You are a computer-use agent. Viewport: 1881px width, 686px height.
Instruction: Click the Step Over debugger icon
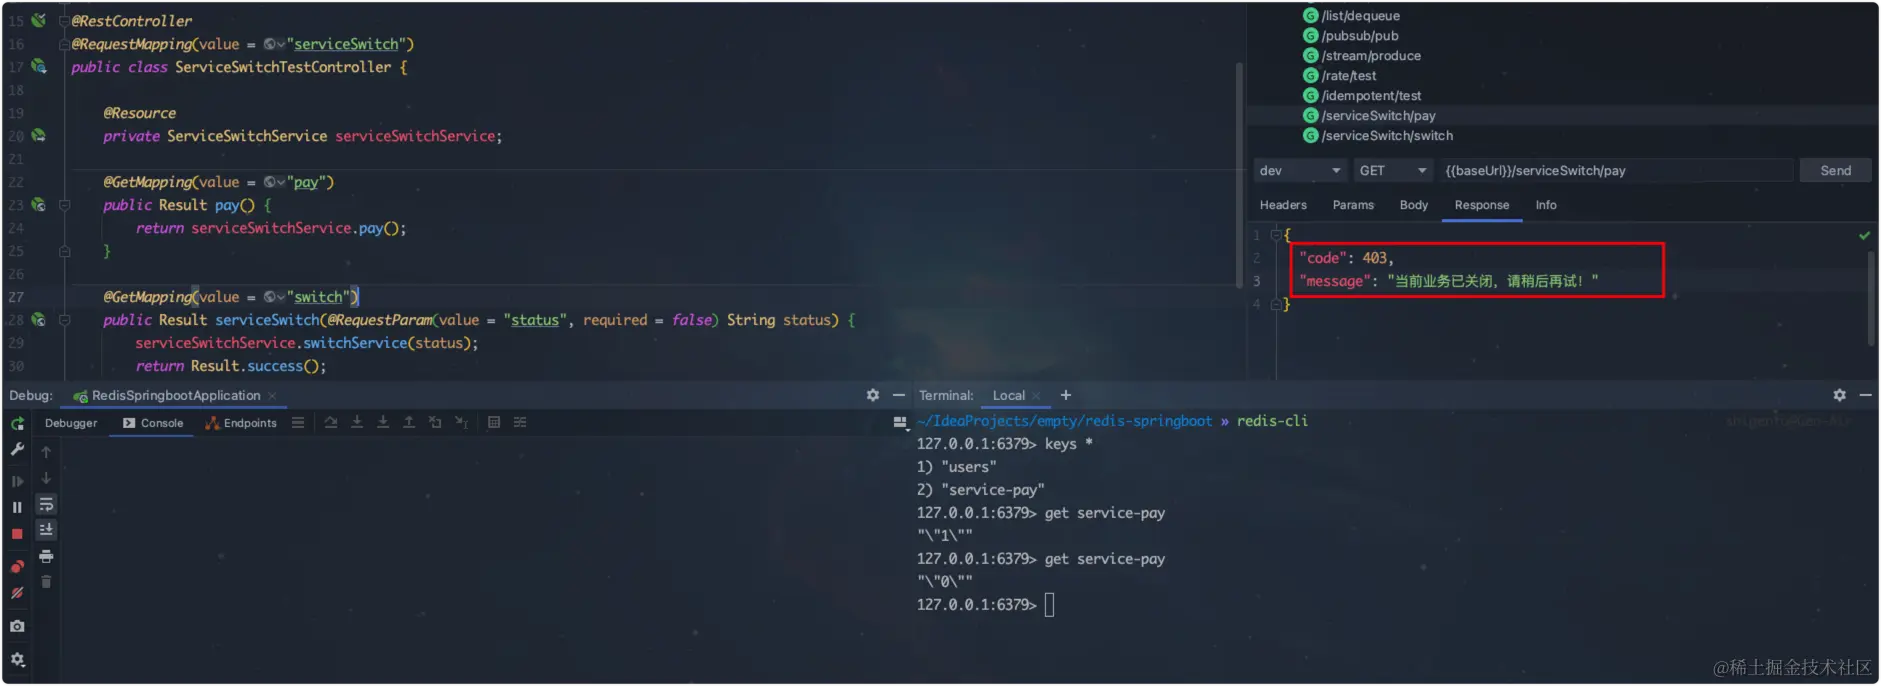(331, 422)
